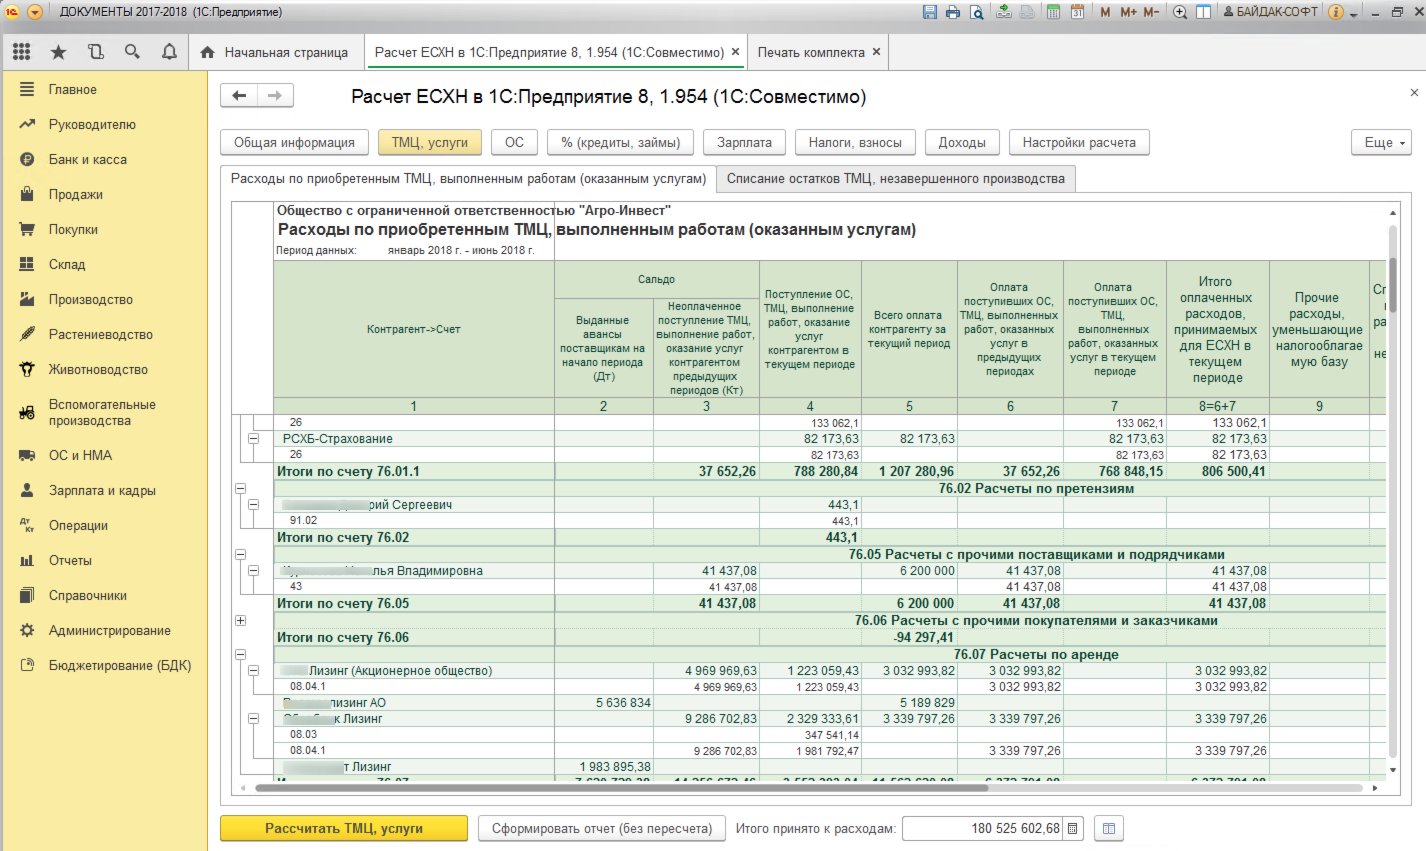Image resolution: width=1426 pixels, height=851 pixels.
Task: Open the sections grid menu icon
Action: [x=22, y=52]
